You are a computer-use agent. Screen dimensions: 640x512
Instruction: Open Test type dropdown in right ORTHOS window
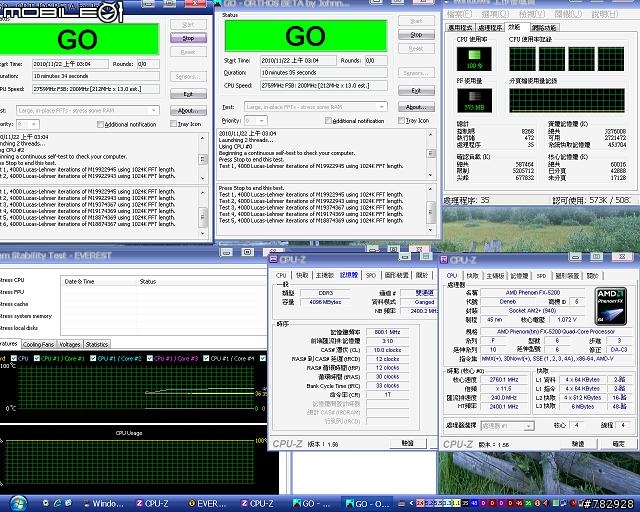click(x=382, y=107)
